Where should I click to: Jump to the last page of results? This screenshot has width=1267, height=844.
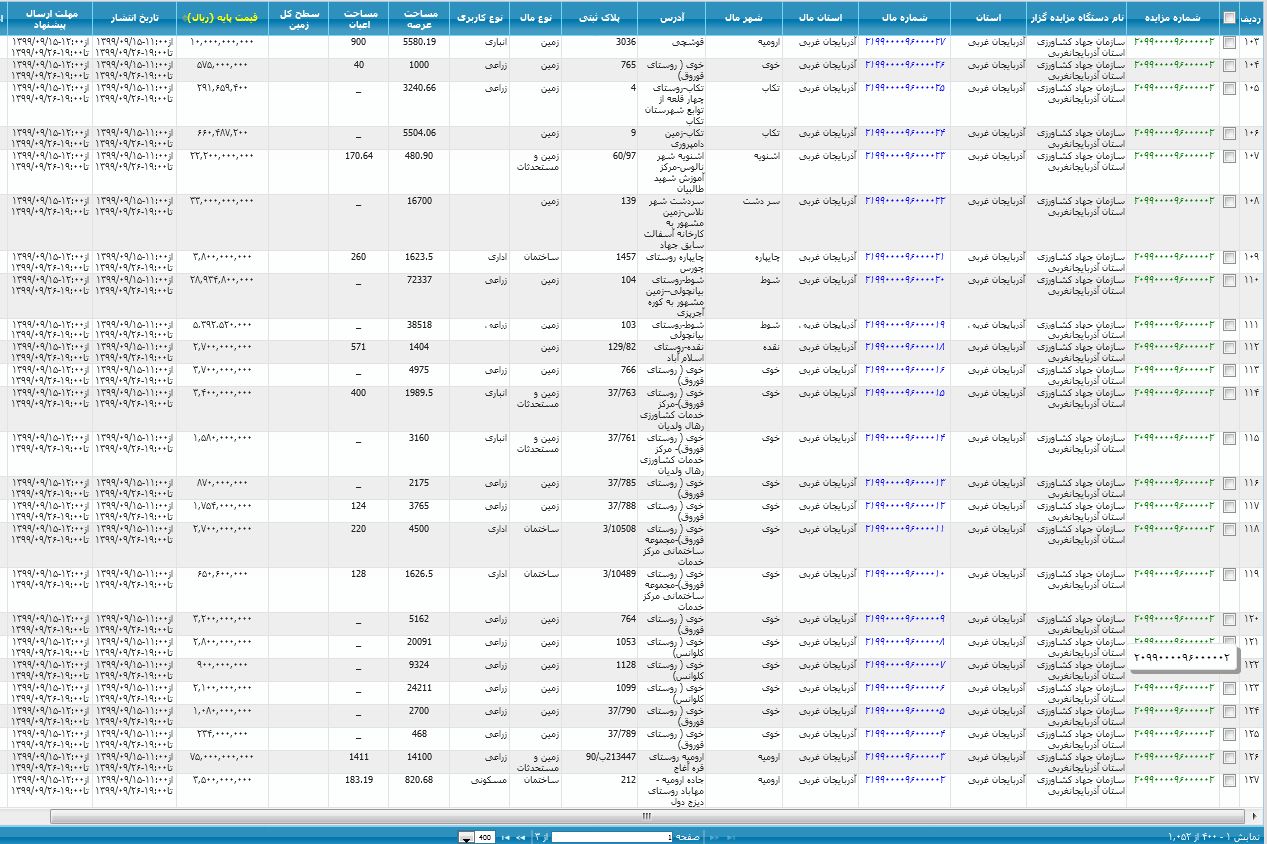coord(505,837)
